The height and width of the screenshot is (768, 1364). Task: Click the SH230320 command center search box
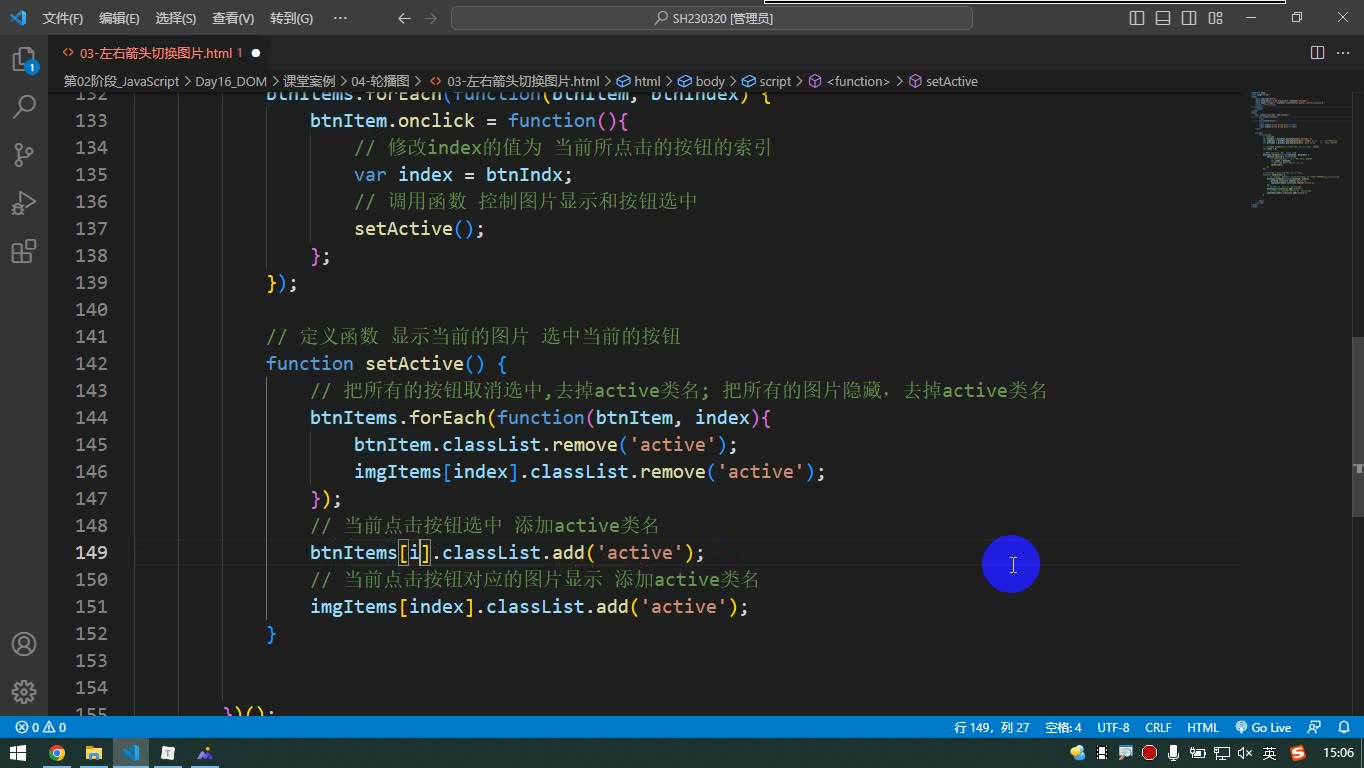click(712, 18)
